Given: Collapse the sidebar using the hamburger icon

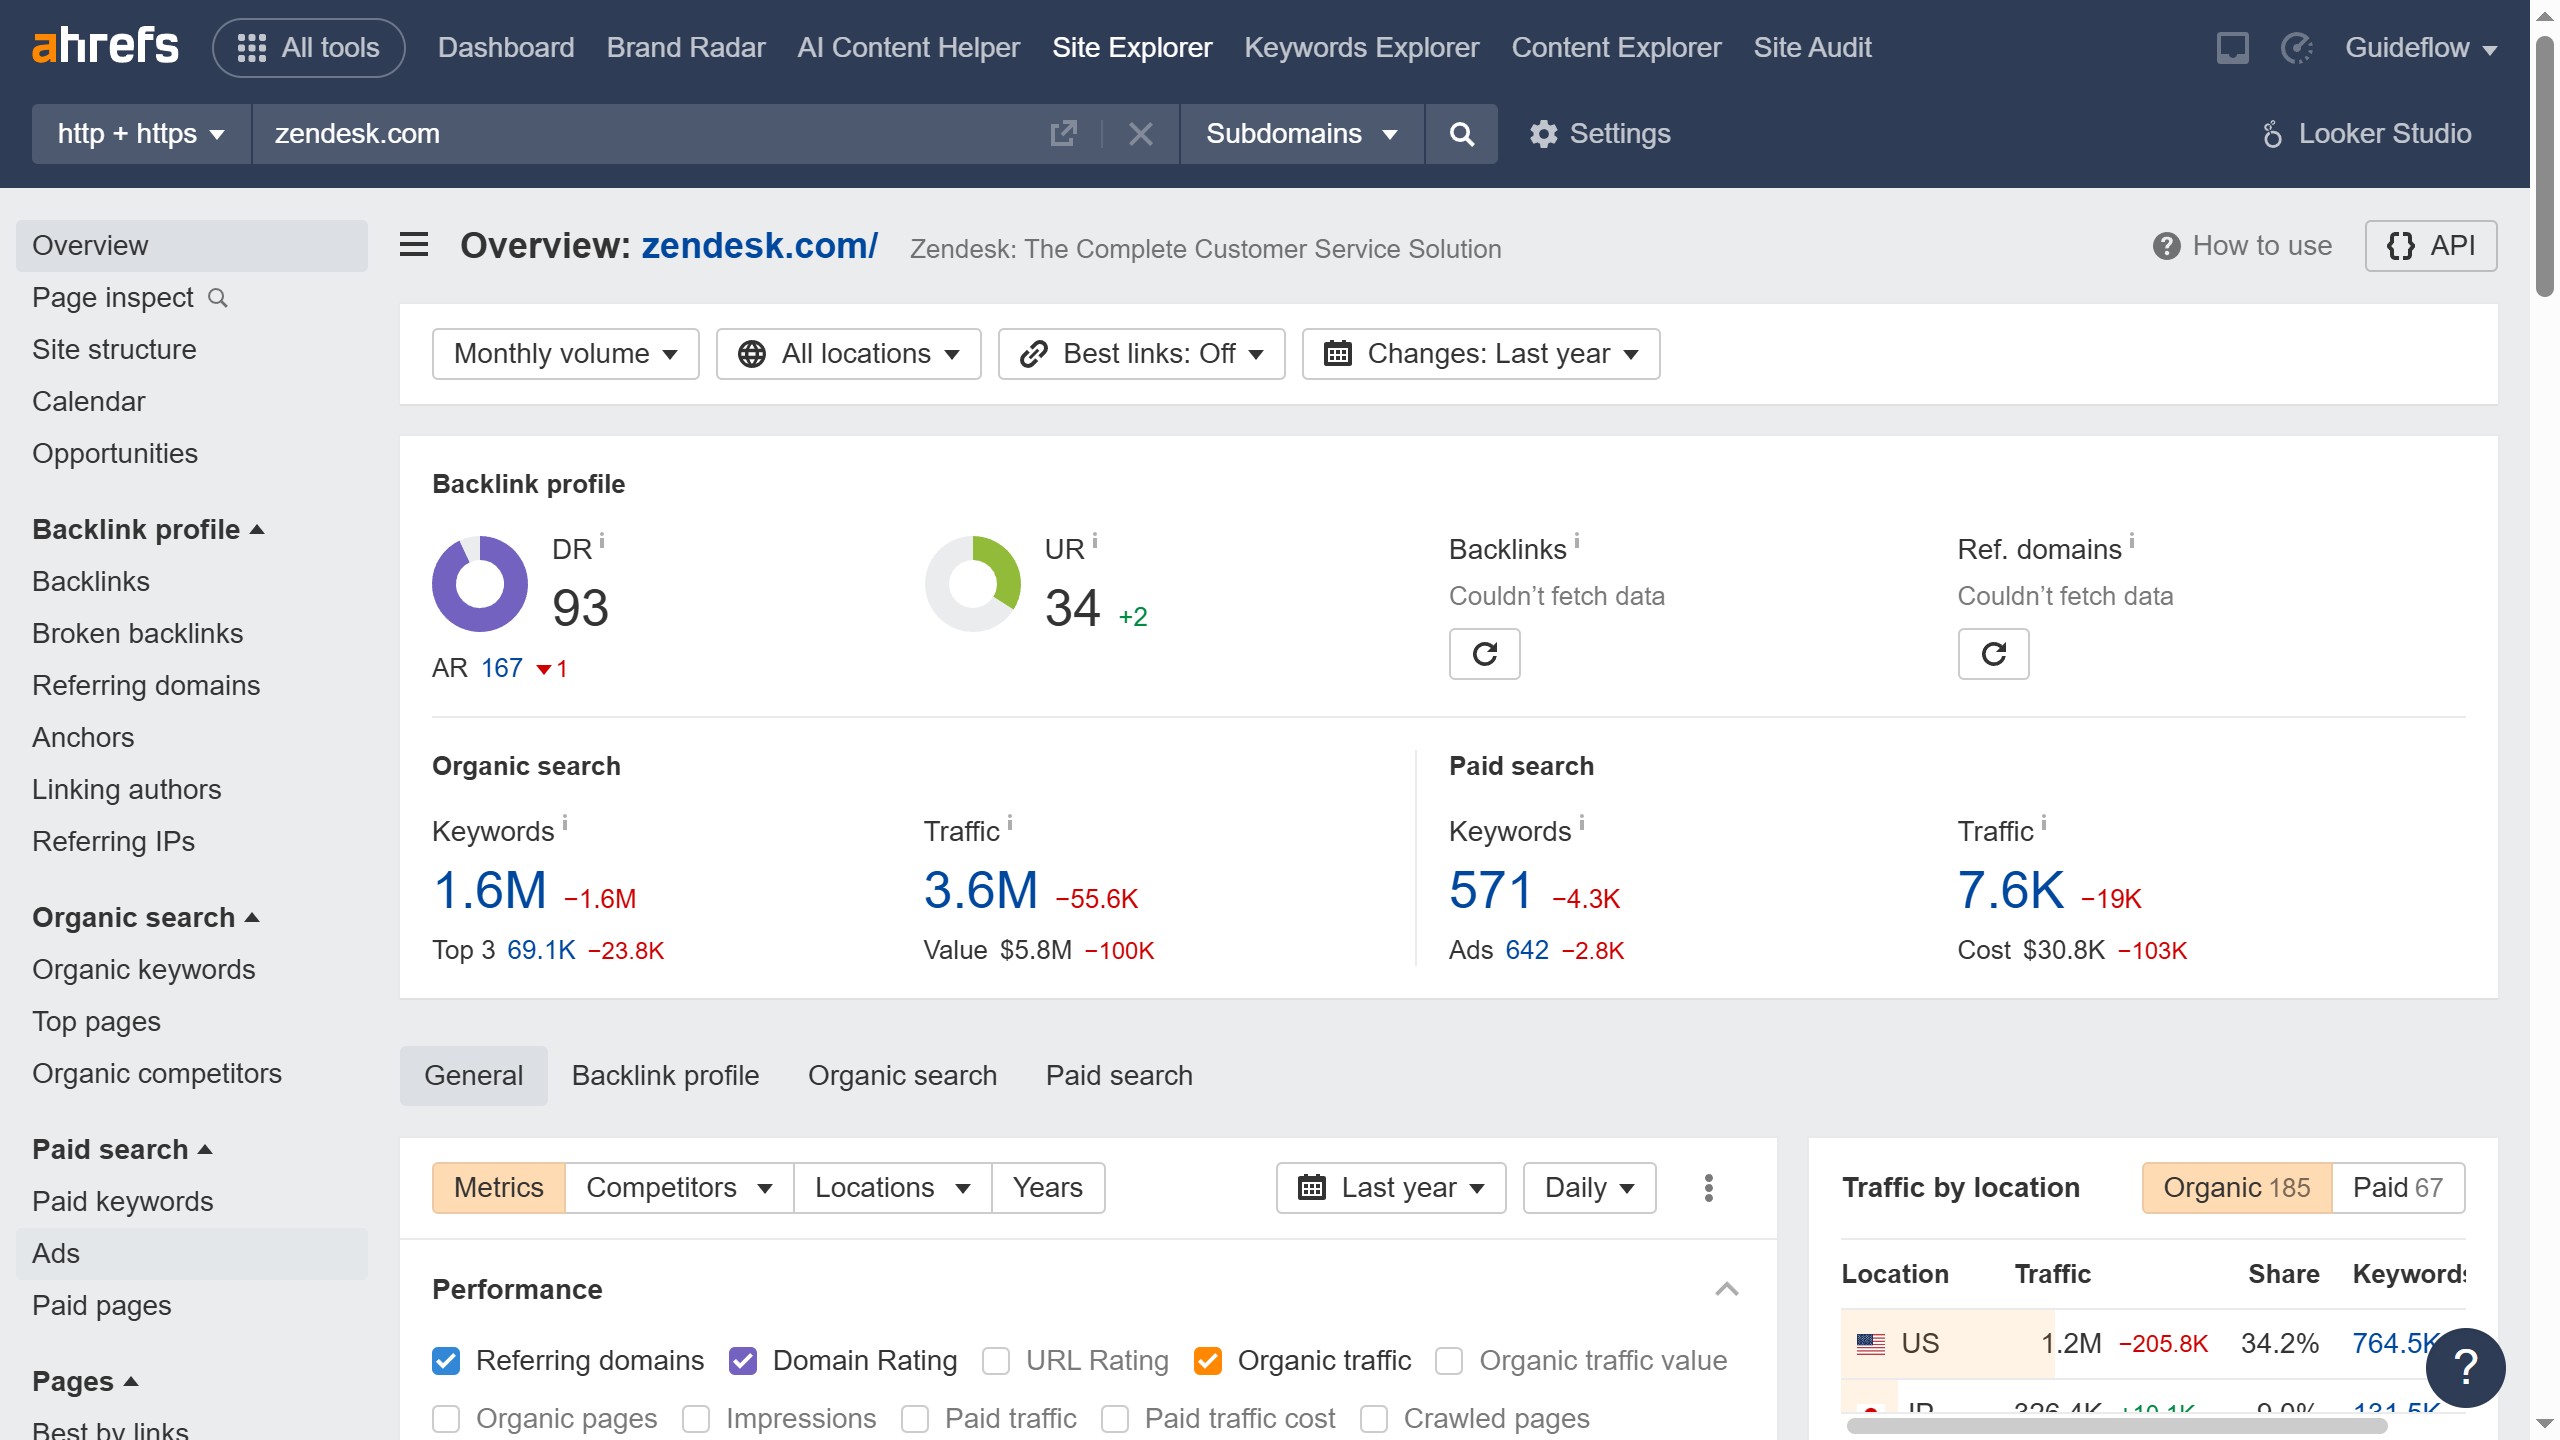Looking at the screenshot, I should tap(412, 244).
